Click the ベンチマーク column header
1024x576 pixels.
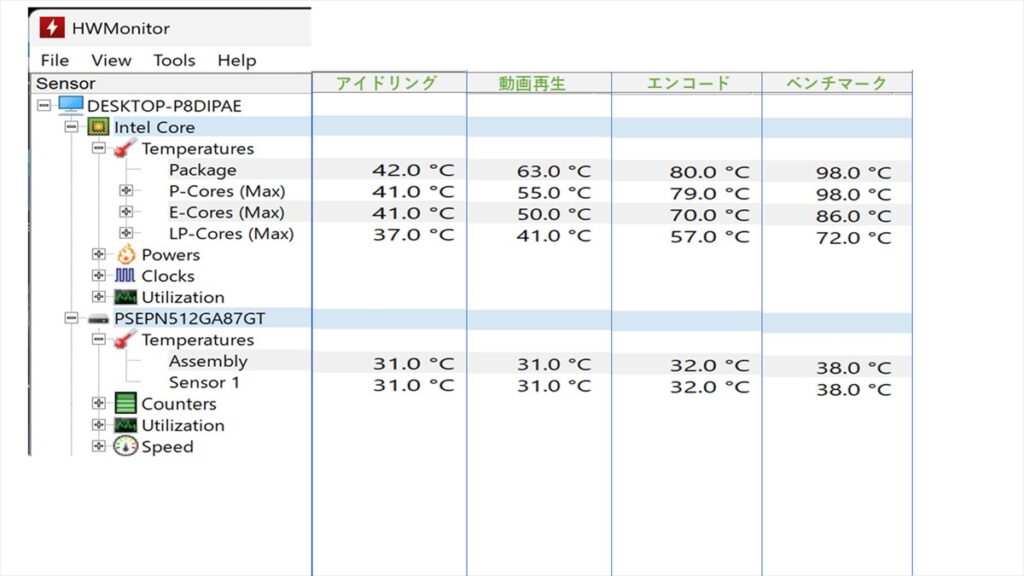tap(837, 82)
